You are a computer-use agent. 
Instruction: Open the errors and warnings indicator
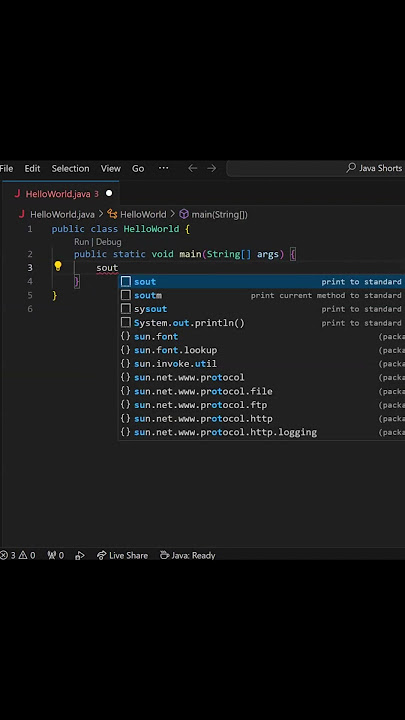point(18,555)
